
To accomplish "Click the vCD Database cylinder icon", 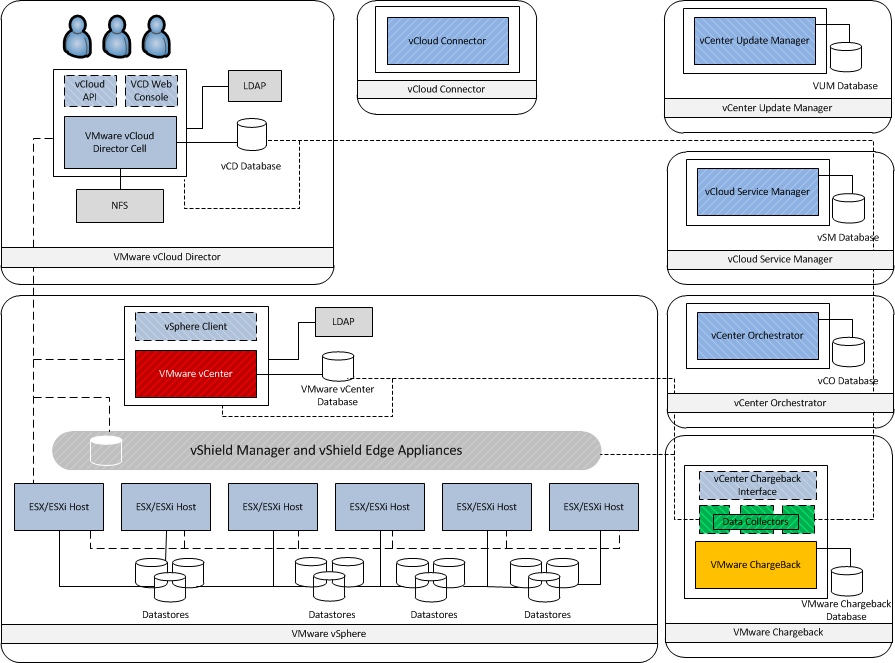I will pos(252,135).
